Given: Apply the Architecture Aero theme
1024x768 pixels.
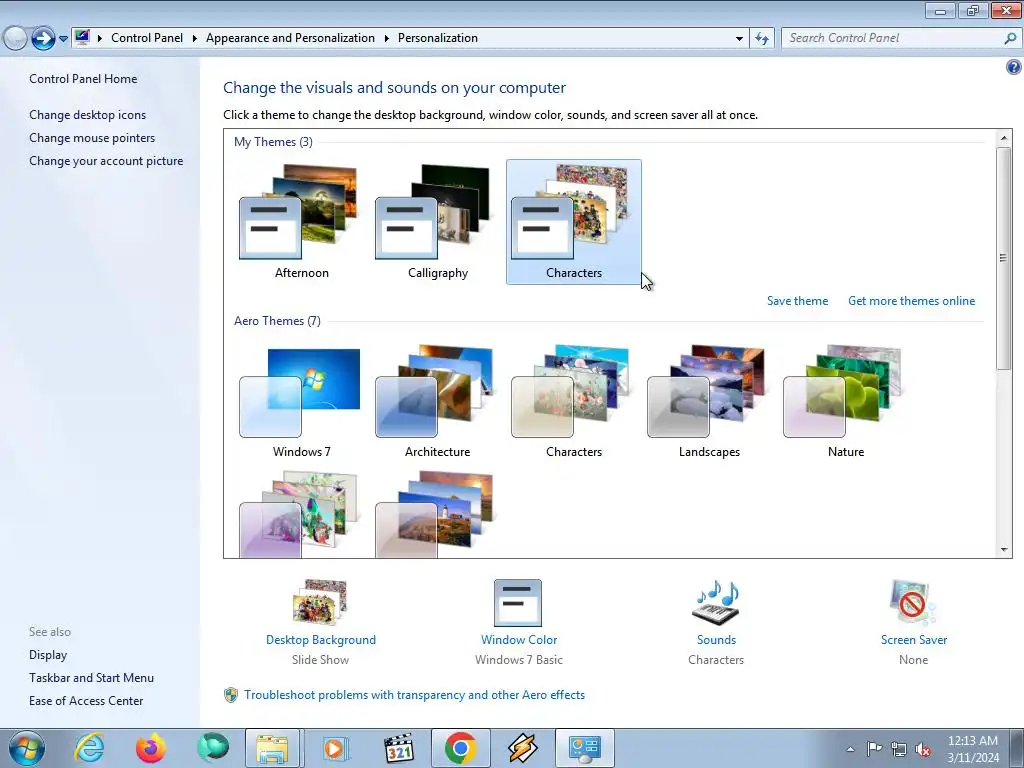Looking at the screenshot, I should pos(438,402).
